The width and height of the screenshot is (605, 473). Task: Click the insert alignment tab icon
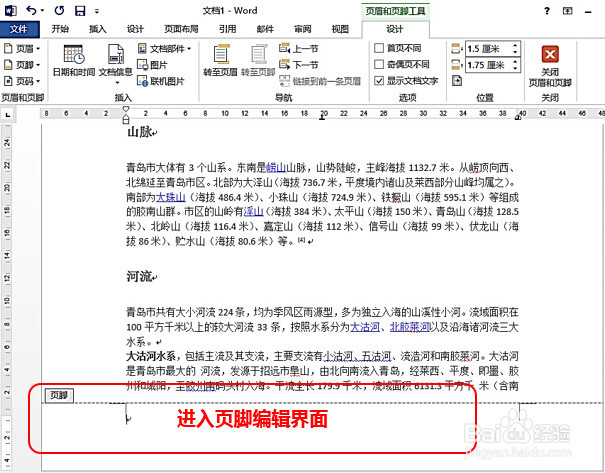pos(457,81)
